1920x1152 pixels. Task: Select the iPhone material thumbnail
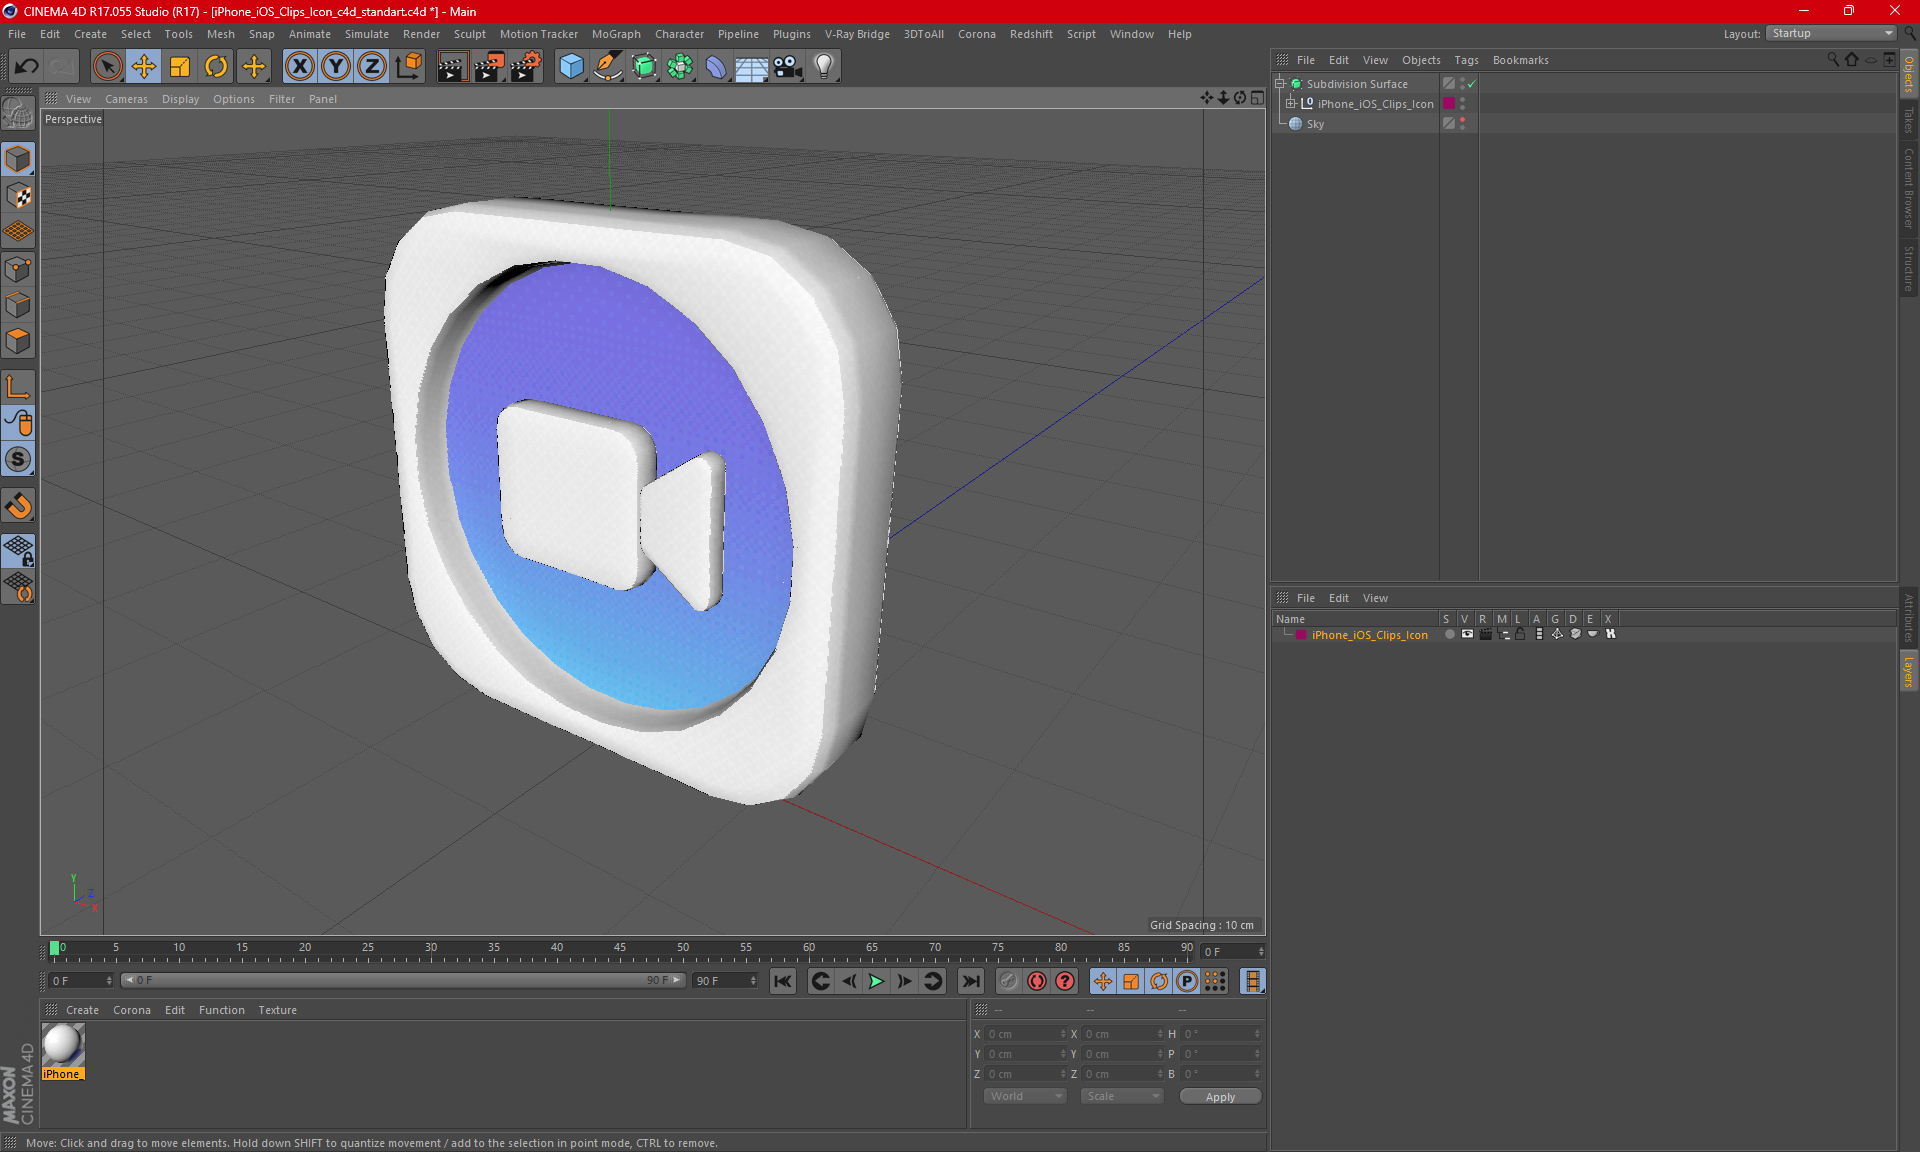click(x=63, y=1046)
